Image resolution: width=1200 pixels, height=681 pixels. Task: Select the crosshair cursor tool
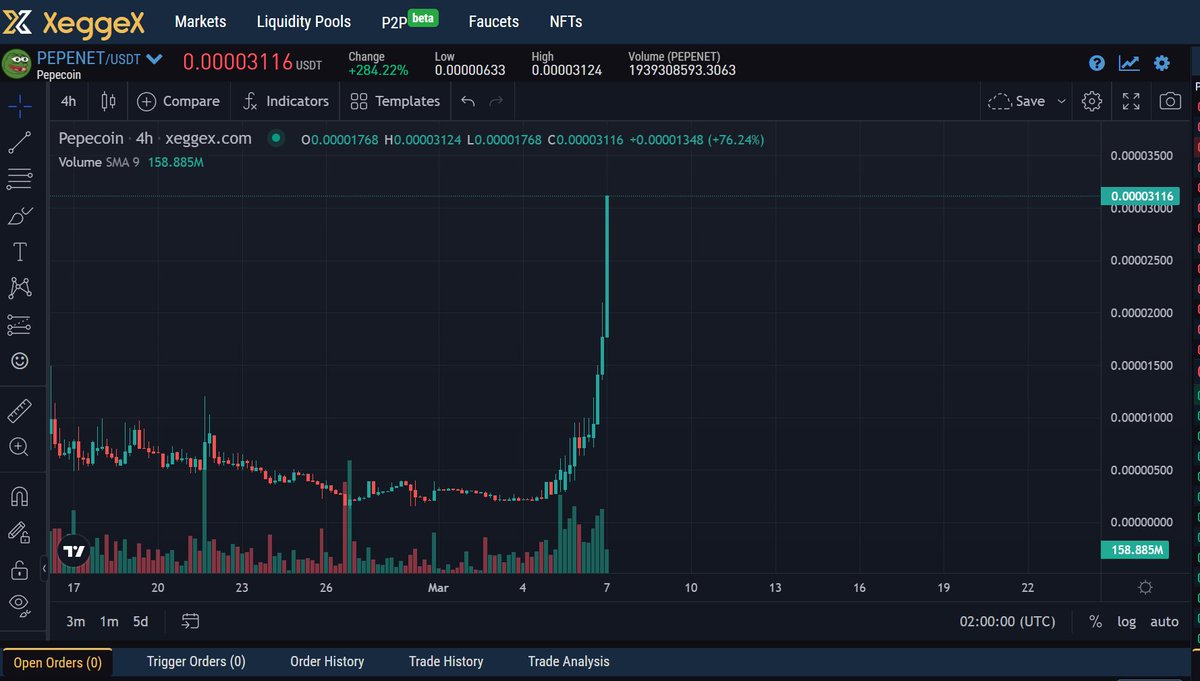pos(20,105)
